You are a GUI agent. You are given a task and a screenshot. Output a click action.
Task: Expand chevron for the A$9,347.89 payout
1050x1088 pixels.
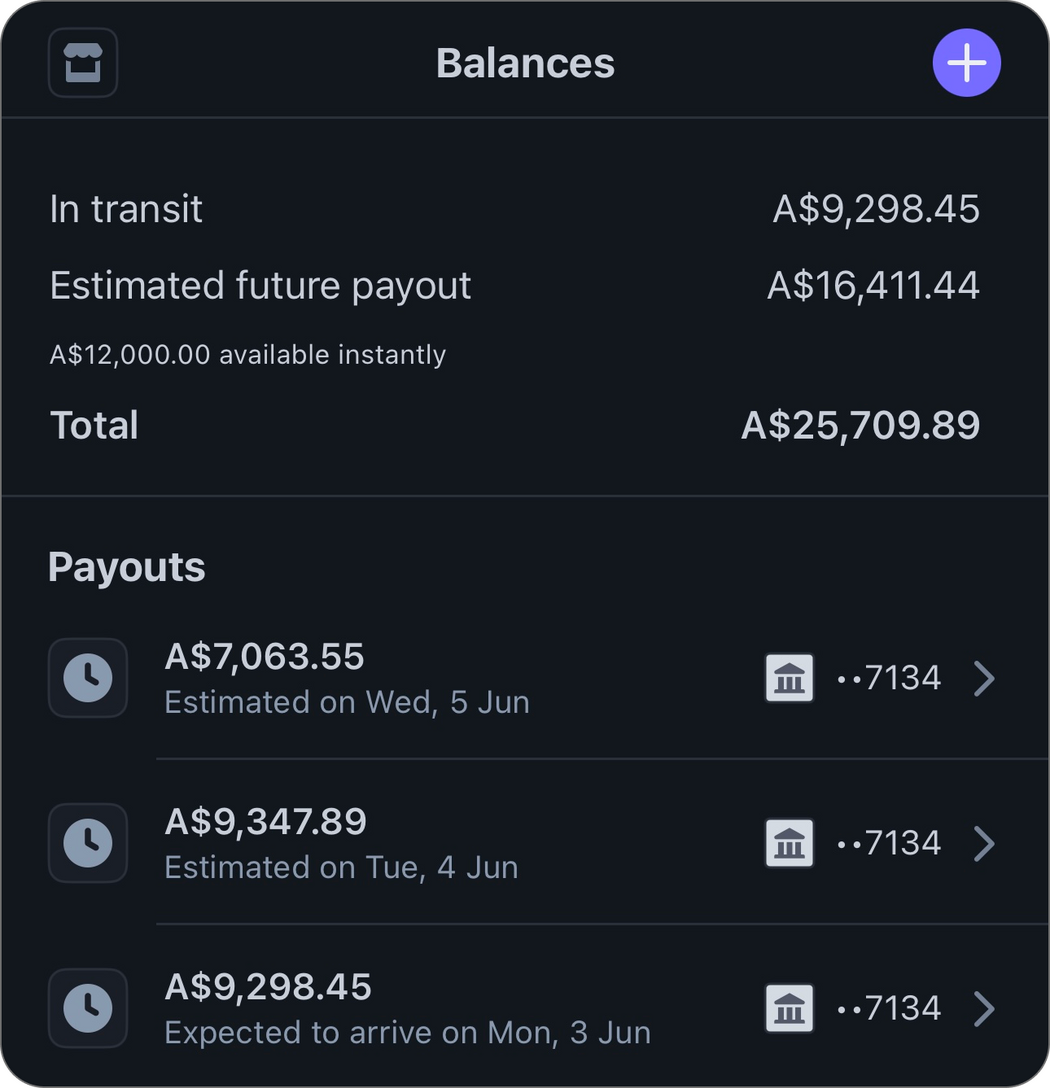pyautogui.click(x=984, y=843)
